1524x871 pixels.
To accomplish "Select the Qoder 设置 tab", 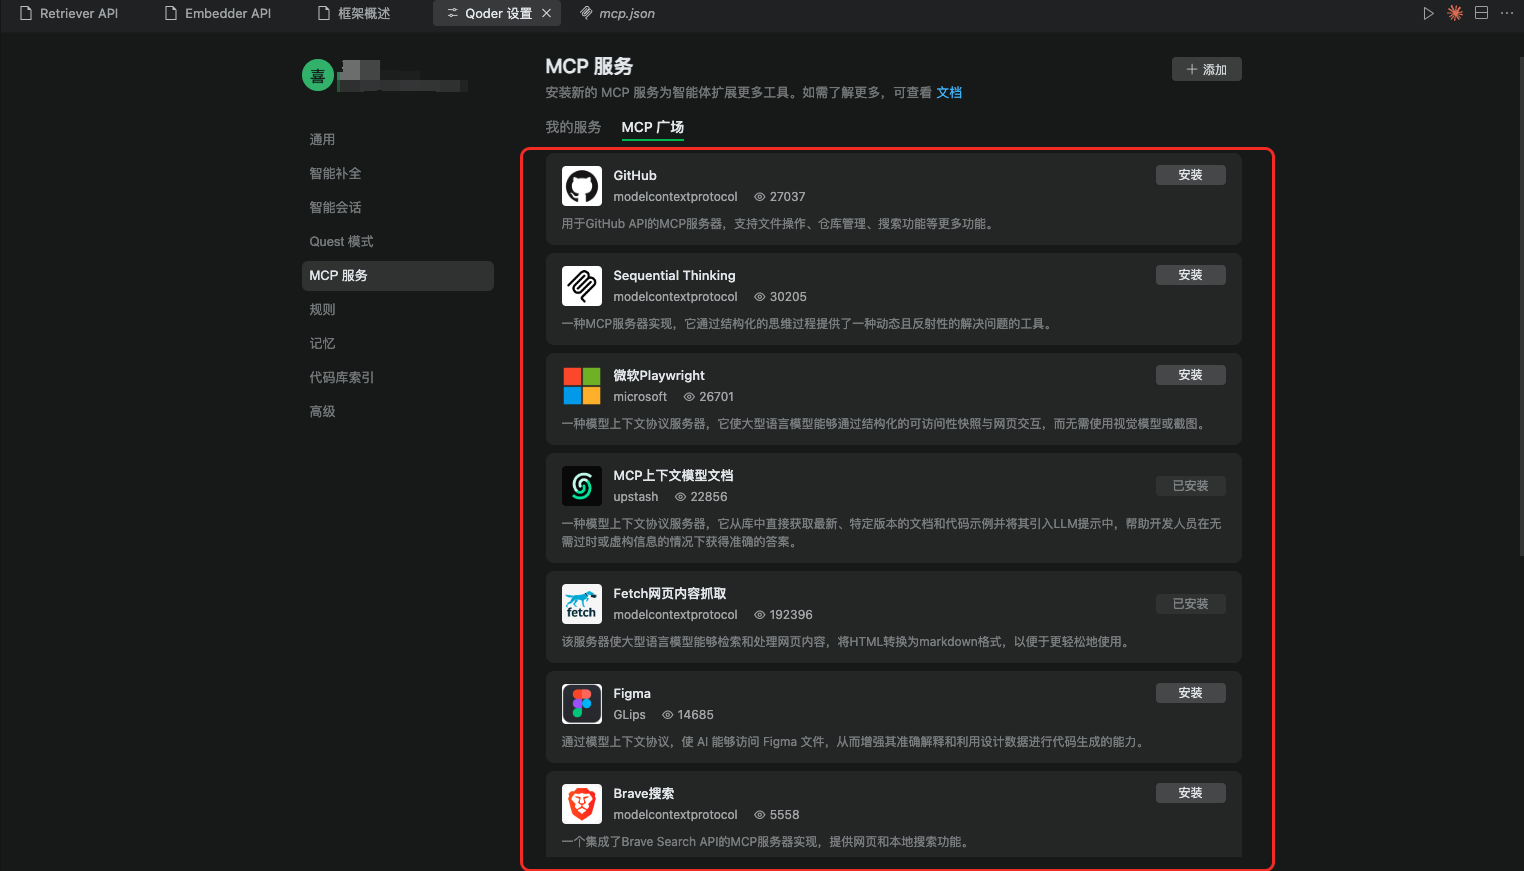I will coord(498,13).
